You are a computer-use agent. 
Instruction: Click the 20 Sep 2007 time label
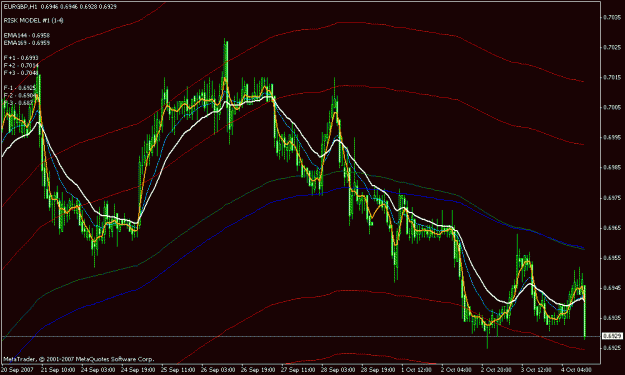18,370
